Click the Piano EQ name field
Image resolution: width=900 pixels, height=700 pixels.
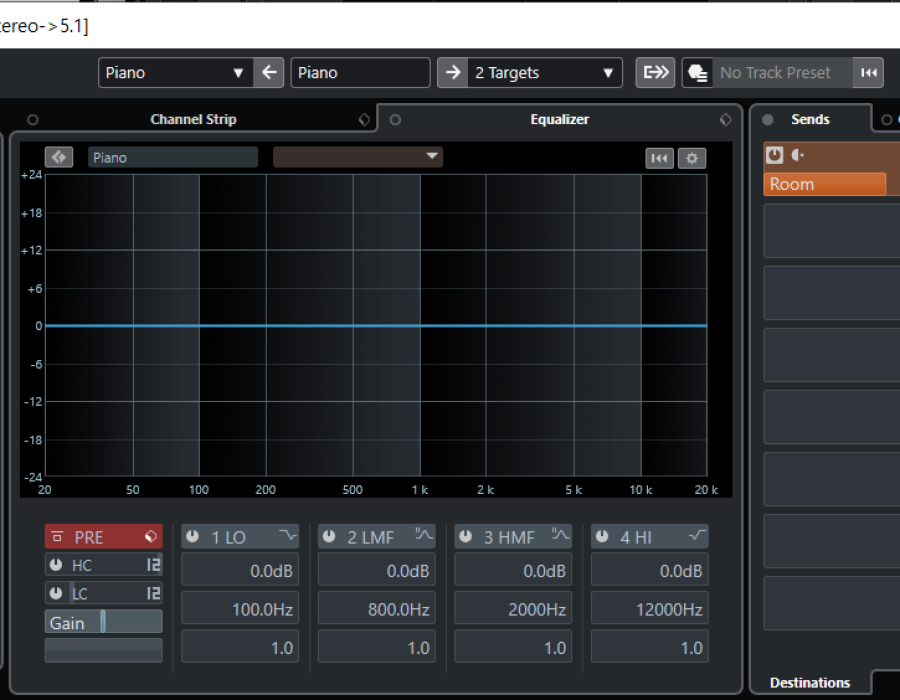(x=173, y=157)
